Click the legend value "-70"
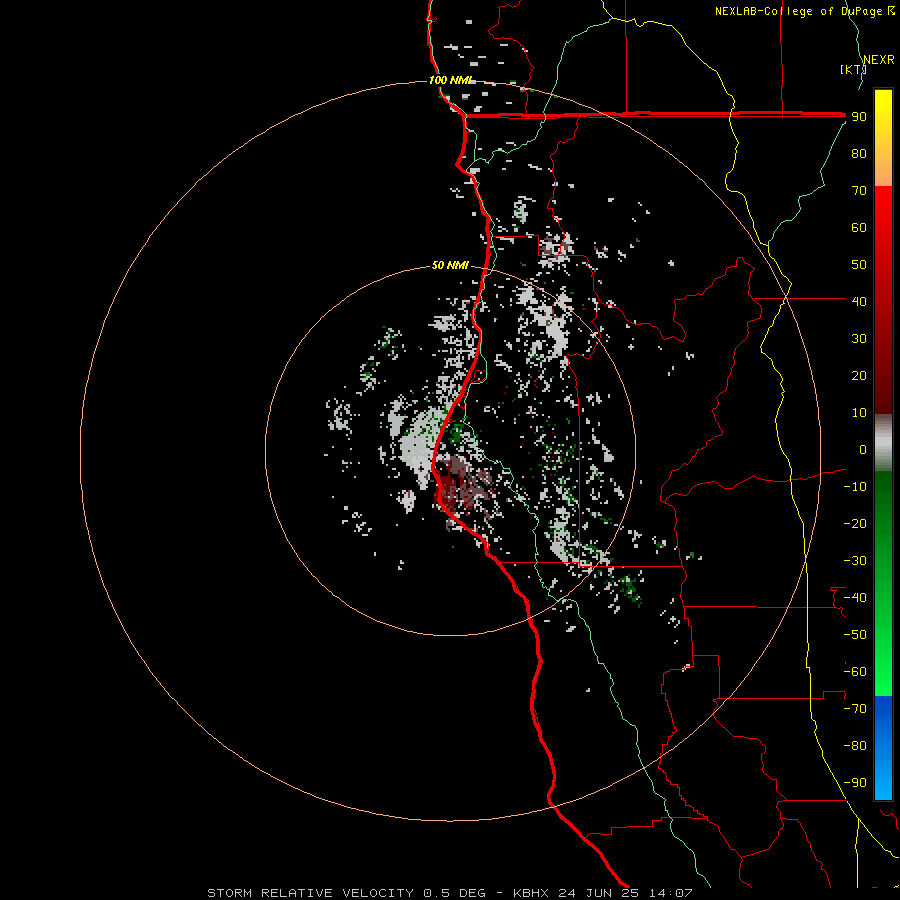 tap(855, 709)
